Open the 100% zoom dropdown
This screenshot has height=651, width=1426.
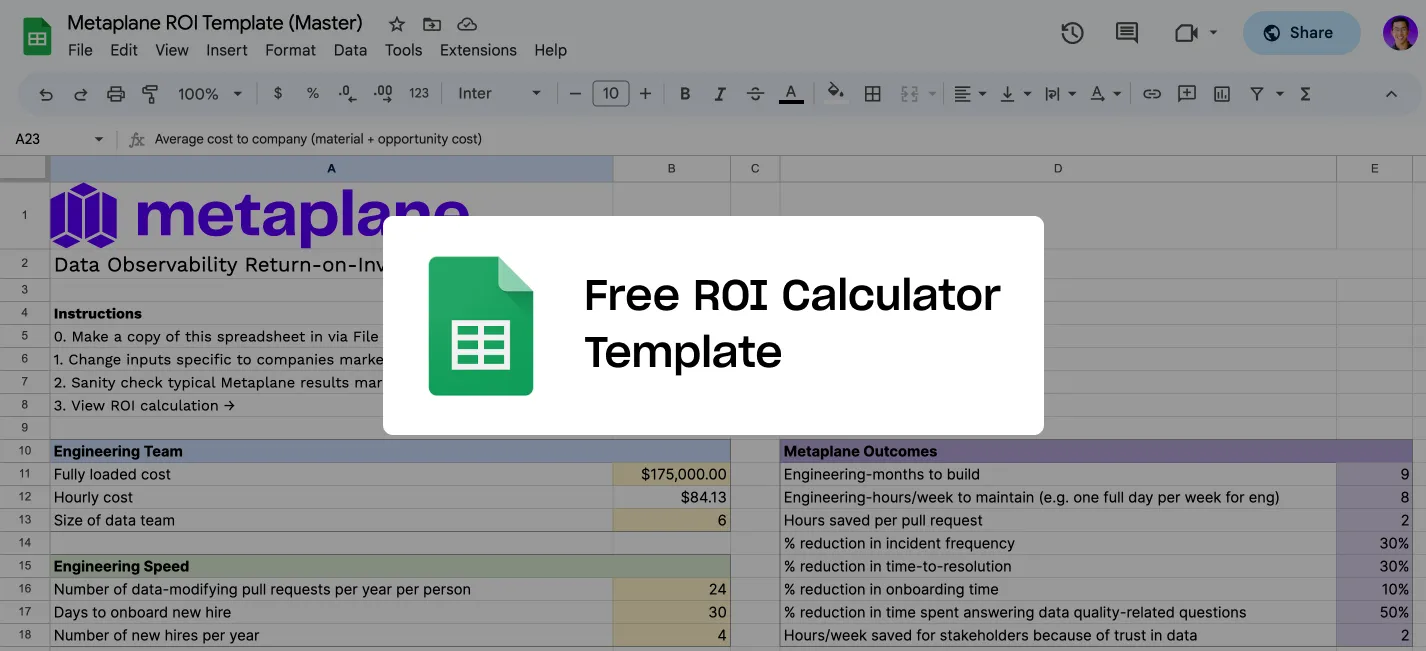(210, 94)
